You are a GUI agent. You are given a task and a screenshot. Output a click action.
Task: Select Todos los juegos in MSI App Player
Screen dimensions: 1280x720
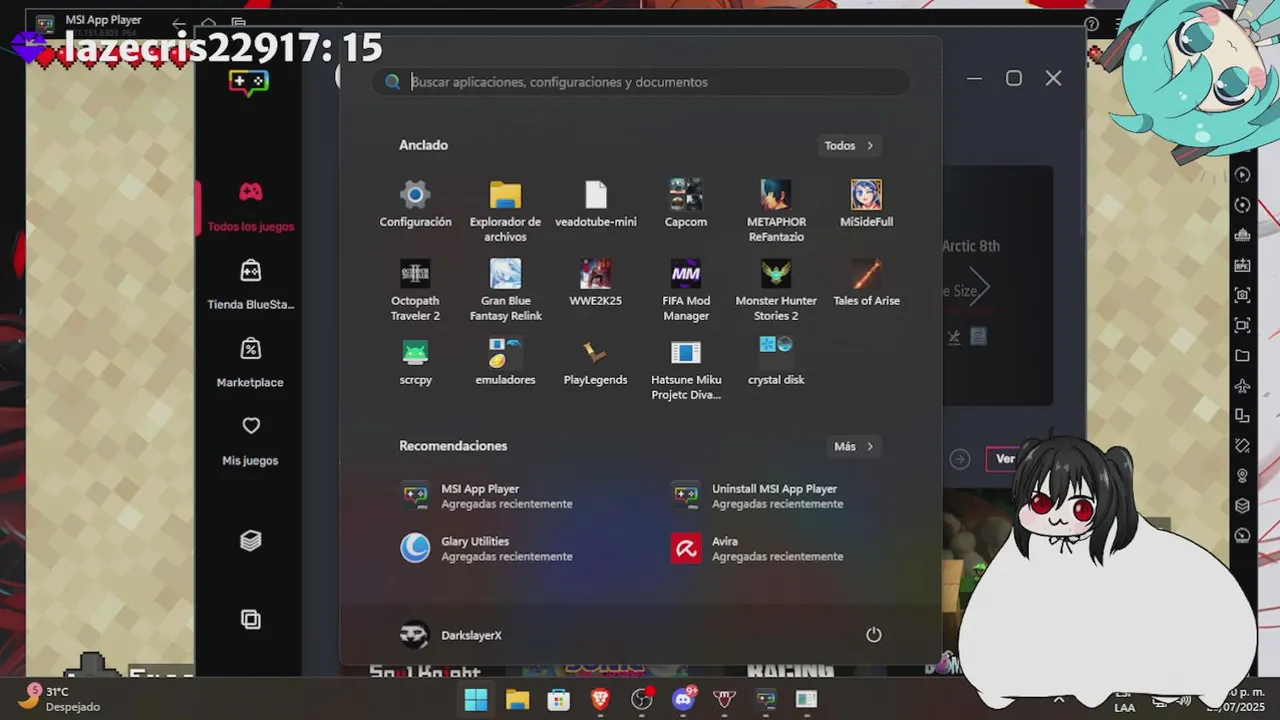coord(250,207)
